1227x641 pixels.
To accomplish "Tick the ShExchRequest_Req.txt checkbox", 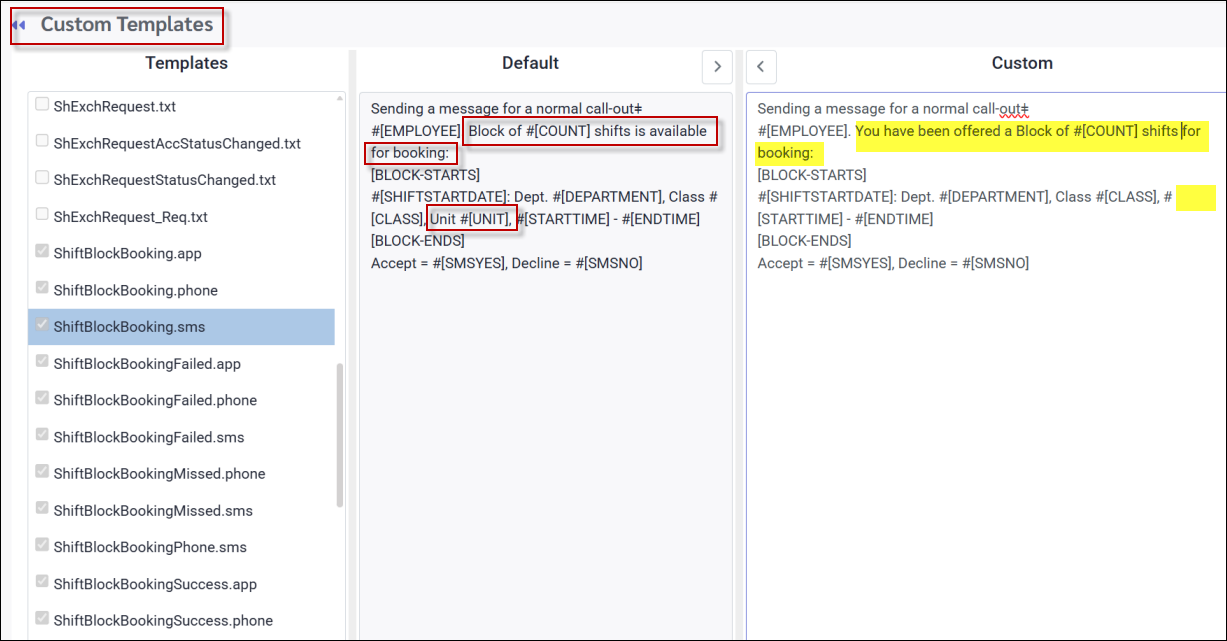I will coord(42,215).
